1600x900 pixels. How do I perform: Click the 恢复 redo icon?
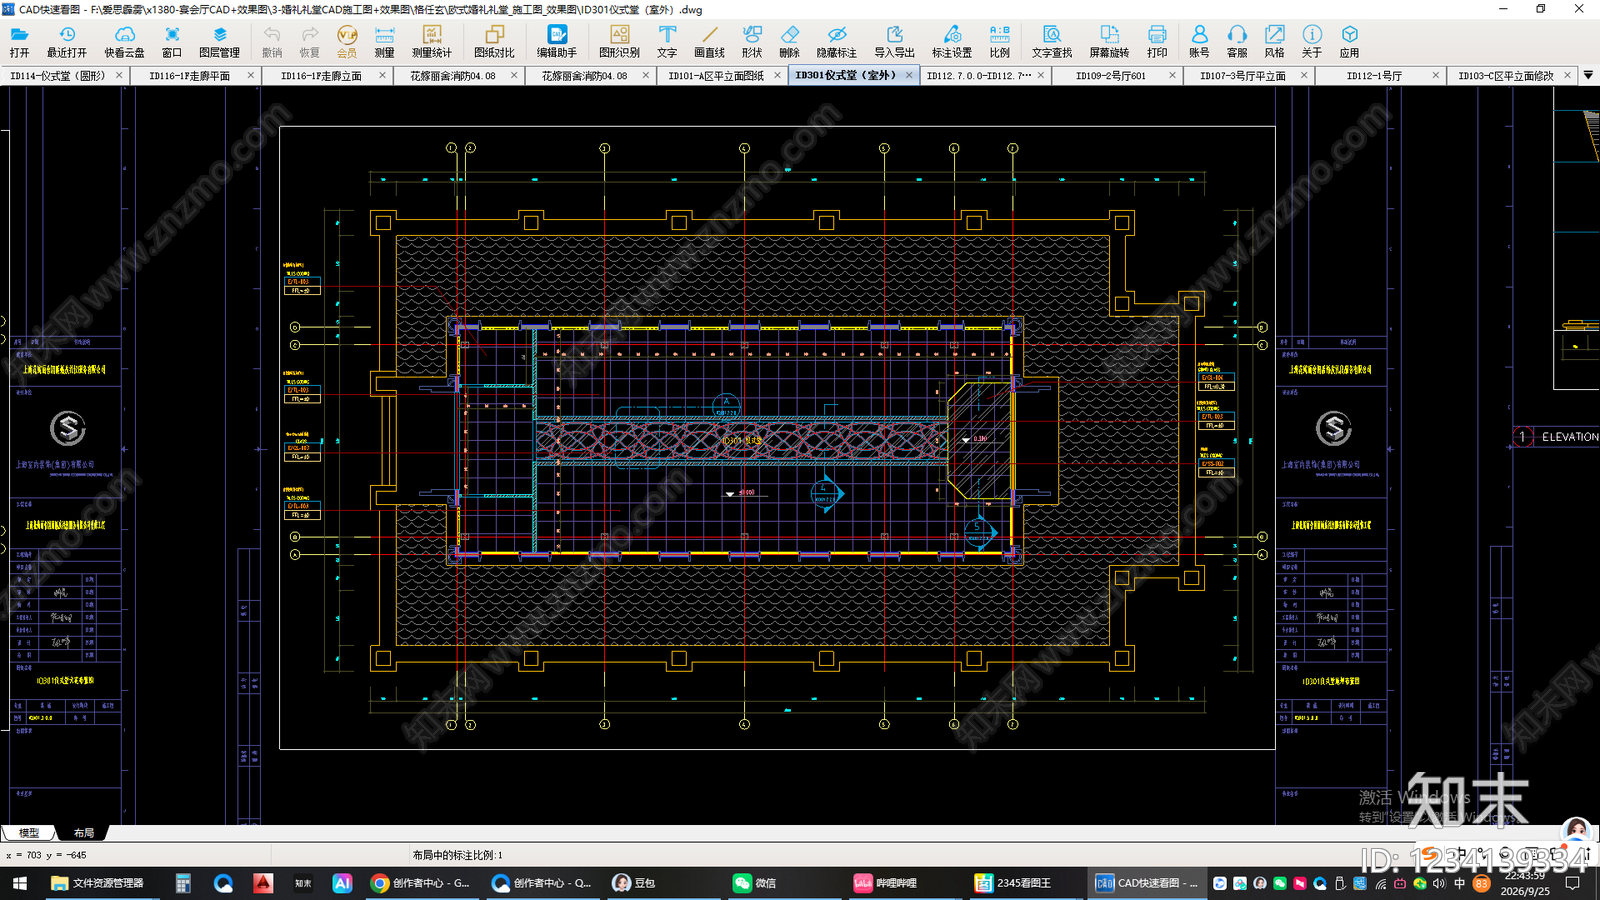pyautogui.click(x=310, y=41)
